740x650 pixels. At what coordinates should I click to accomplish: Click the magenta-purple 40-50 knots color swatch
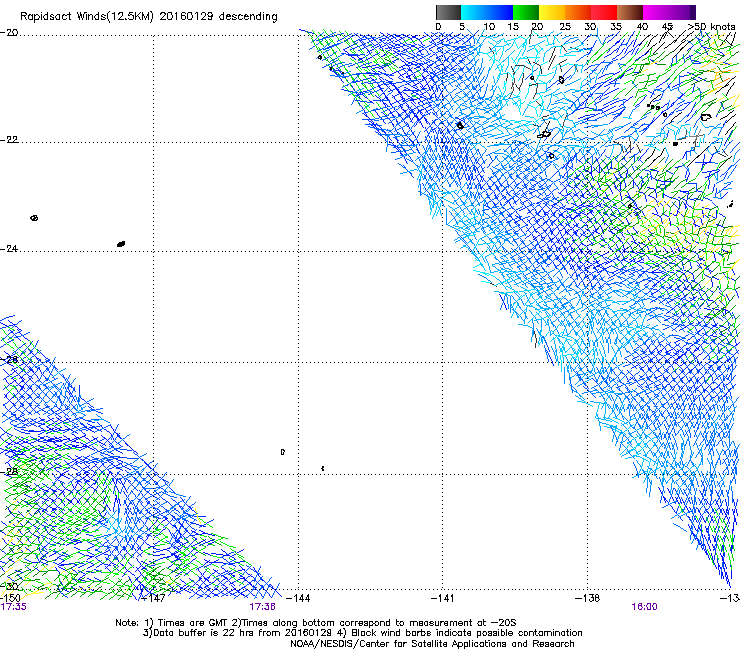669,12
